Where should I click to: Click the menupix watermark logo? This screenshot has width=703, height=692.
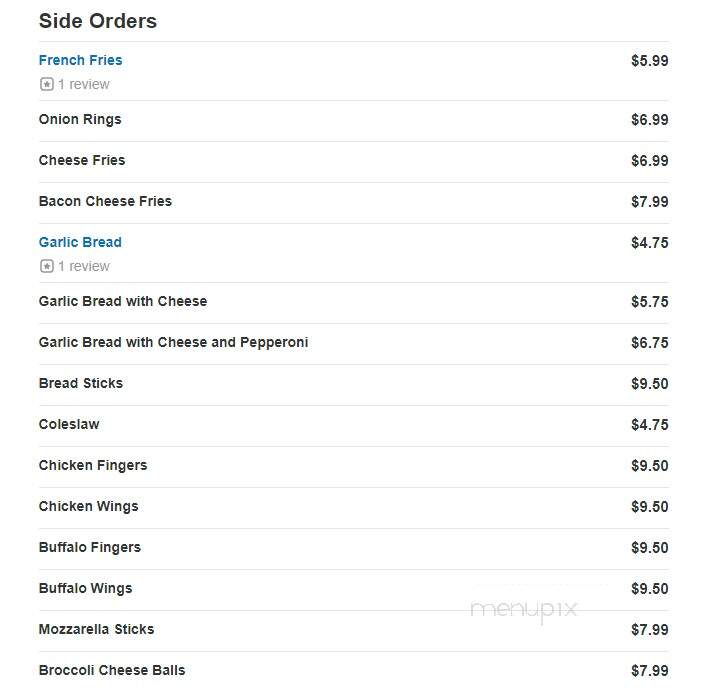tap(523, 610)
